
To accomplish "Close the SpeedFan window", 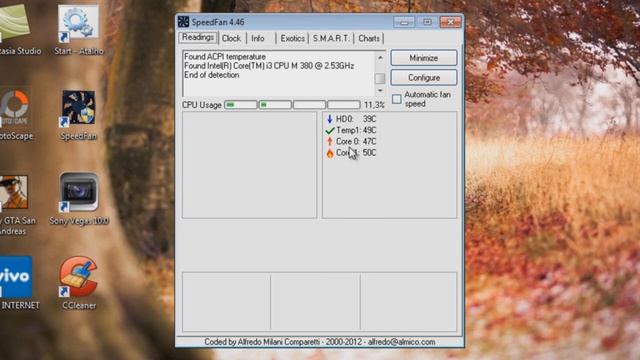I will (x=450, y=22).
